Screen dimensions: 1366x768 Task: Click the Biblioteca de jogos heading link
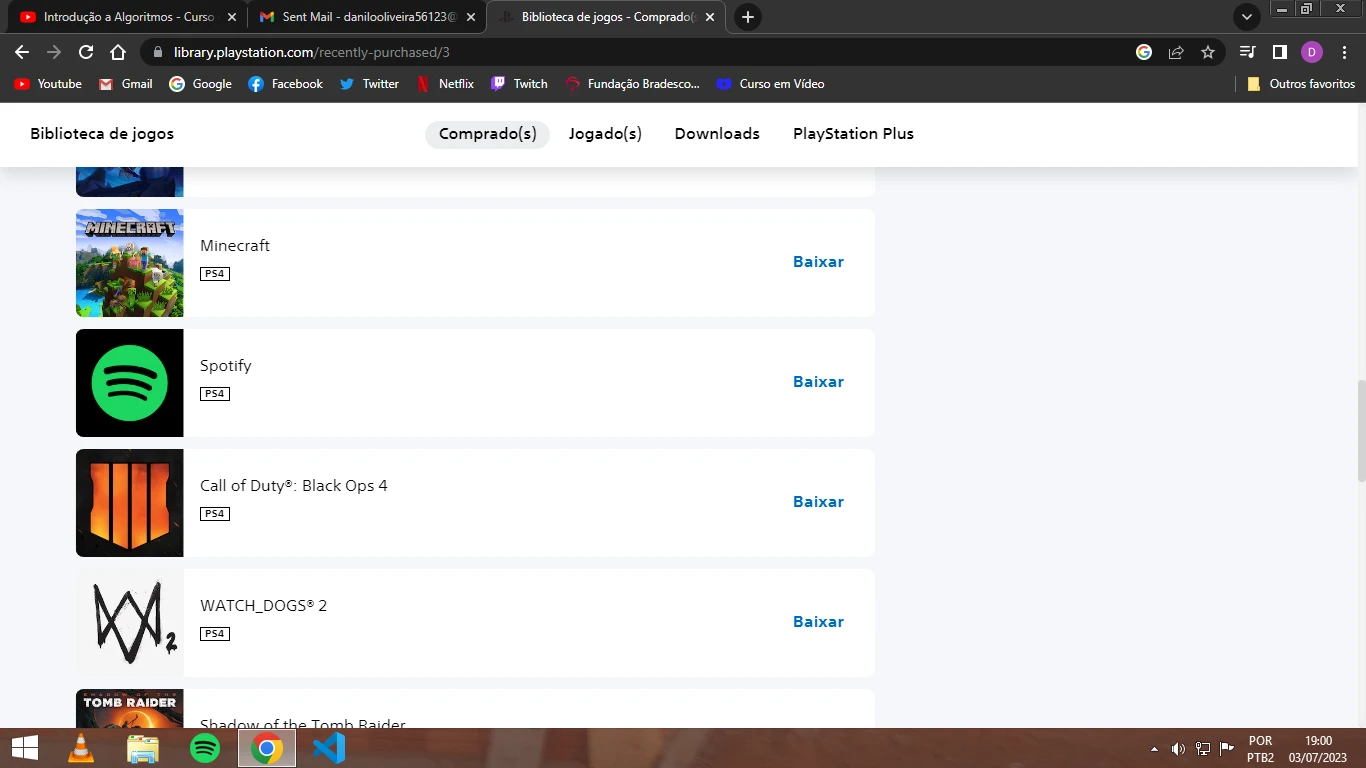(102, 134)
